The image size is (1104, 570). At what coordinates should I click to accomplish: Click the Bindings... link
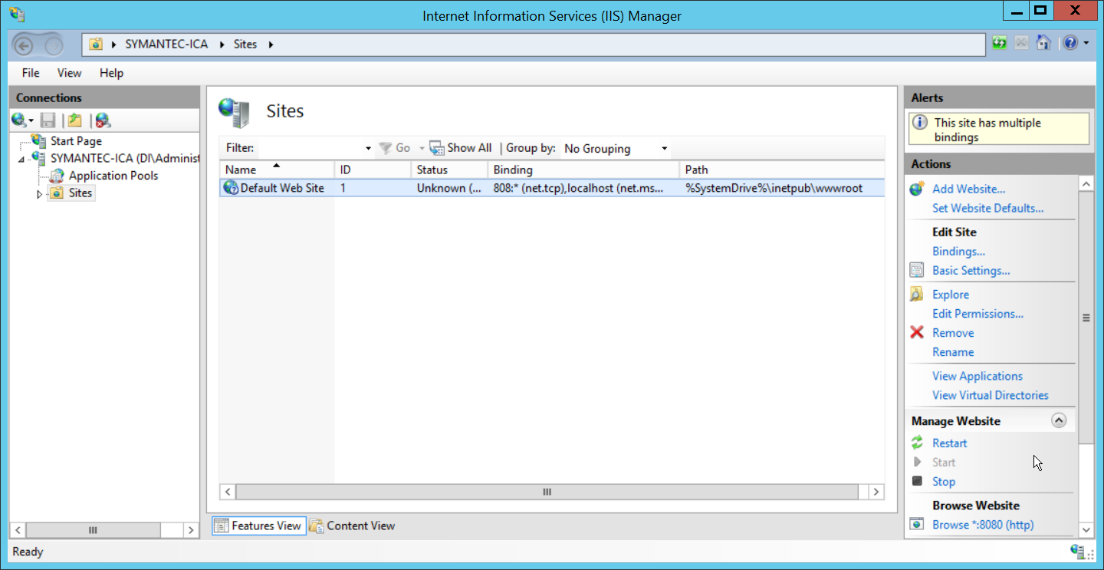958,251
